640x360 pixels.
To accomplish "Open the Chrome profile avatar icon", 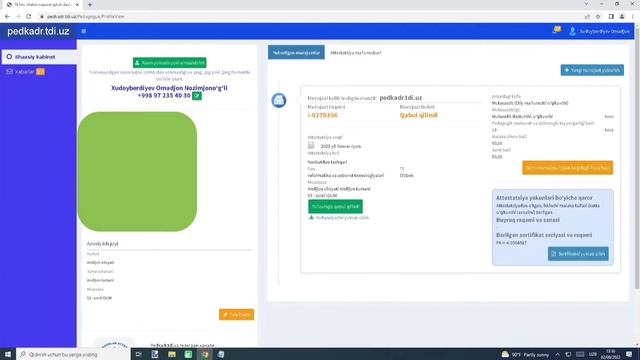I will click(622, 16).
